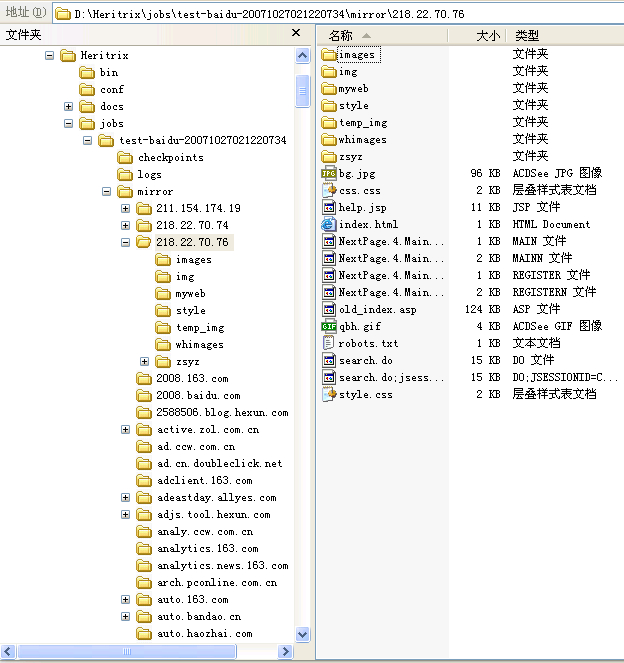
Task: Click the search.do;jsess... file icon
Action: pos(329,377)
